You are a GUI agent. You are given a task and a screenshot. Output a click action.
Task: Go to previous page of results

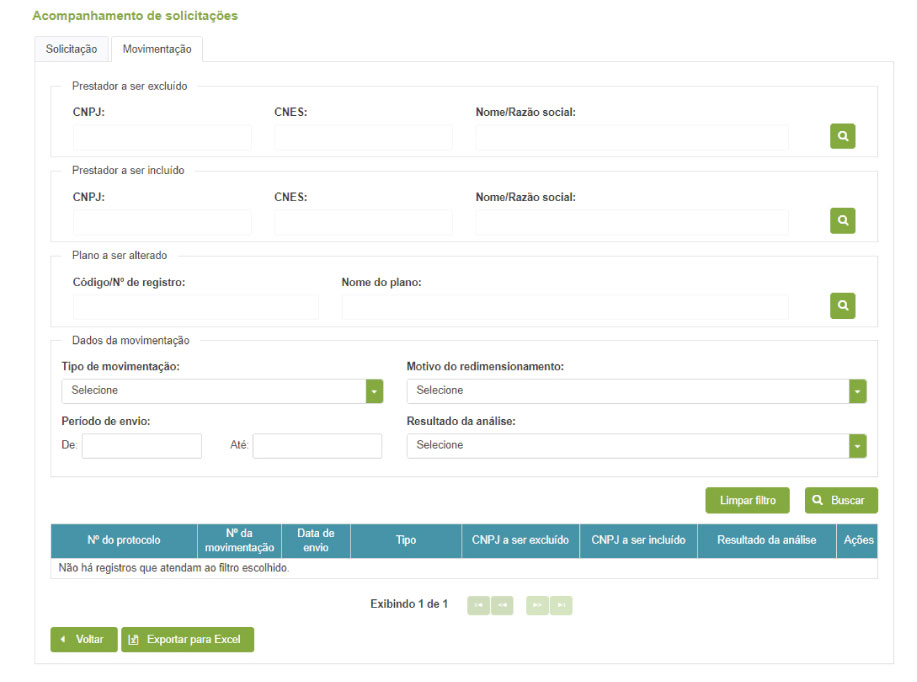pyautogui.click(x=502, y=605)
